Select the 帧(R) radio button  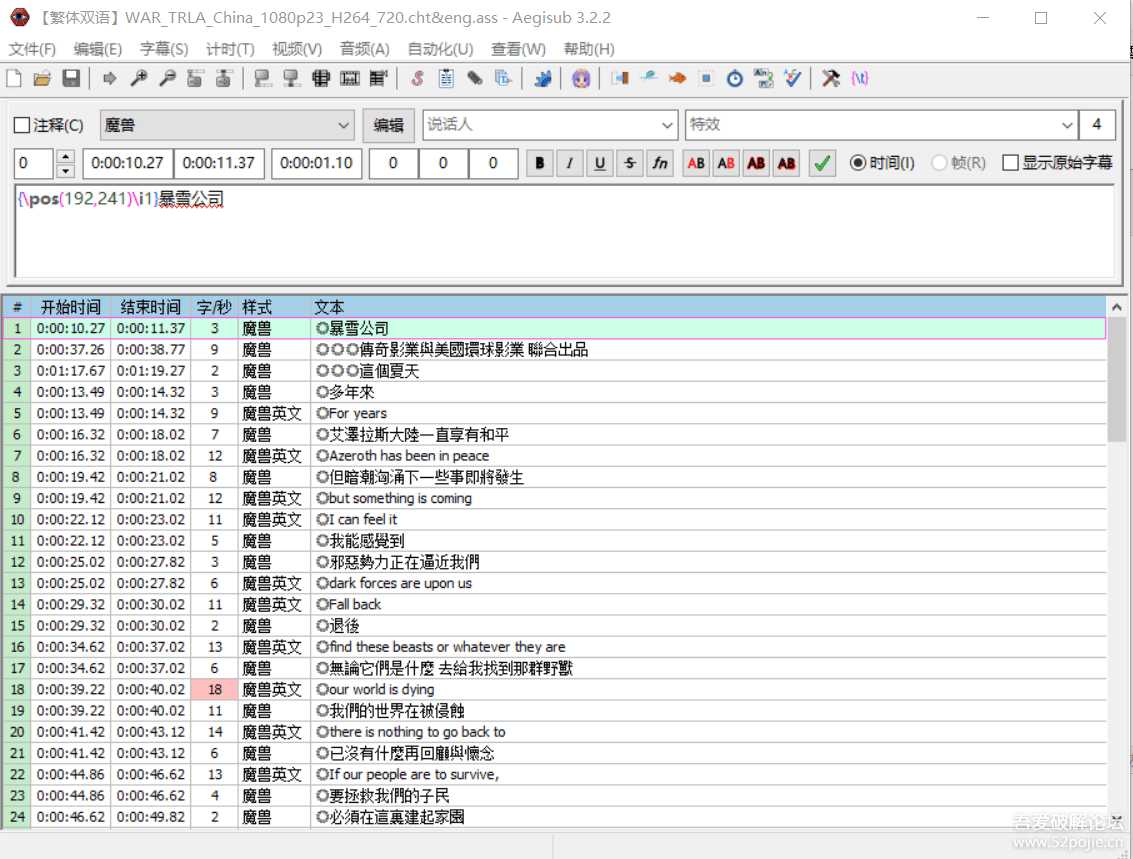[938, 164]
